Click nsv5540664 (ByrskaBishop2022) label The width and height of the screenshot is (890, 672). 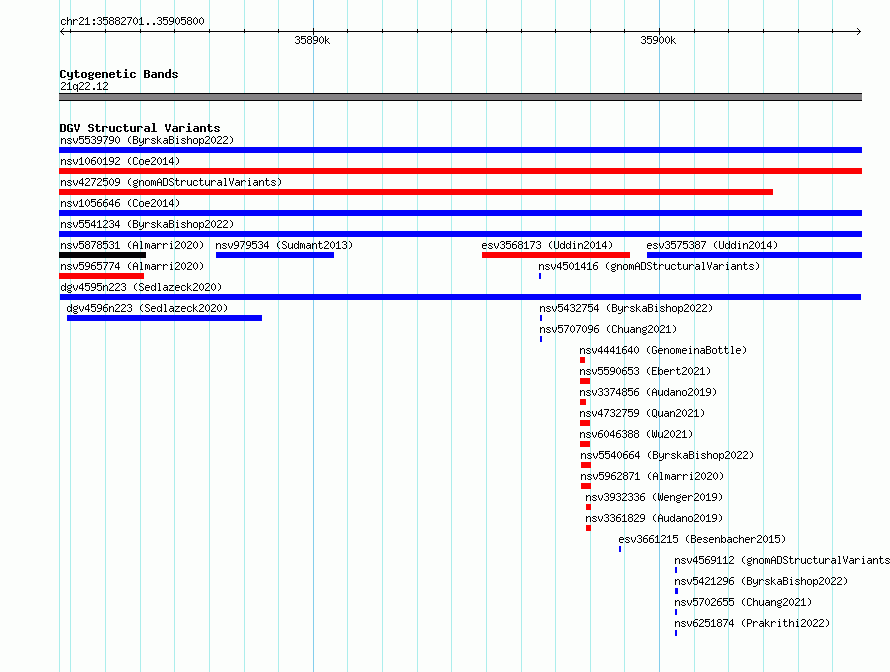[667, 455]
